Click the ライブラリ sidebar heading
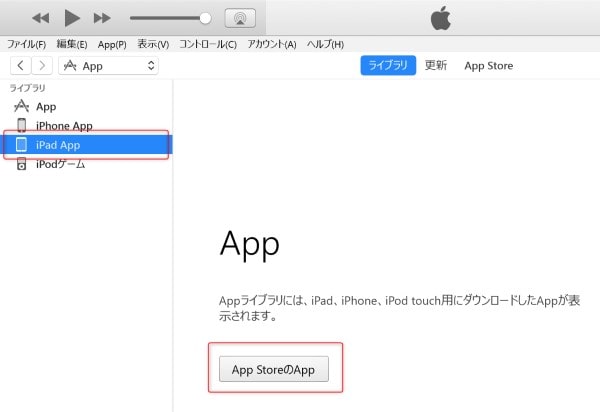 click(27, 88)
